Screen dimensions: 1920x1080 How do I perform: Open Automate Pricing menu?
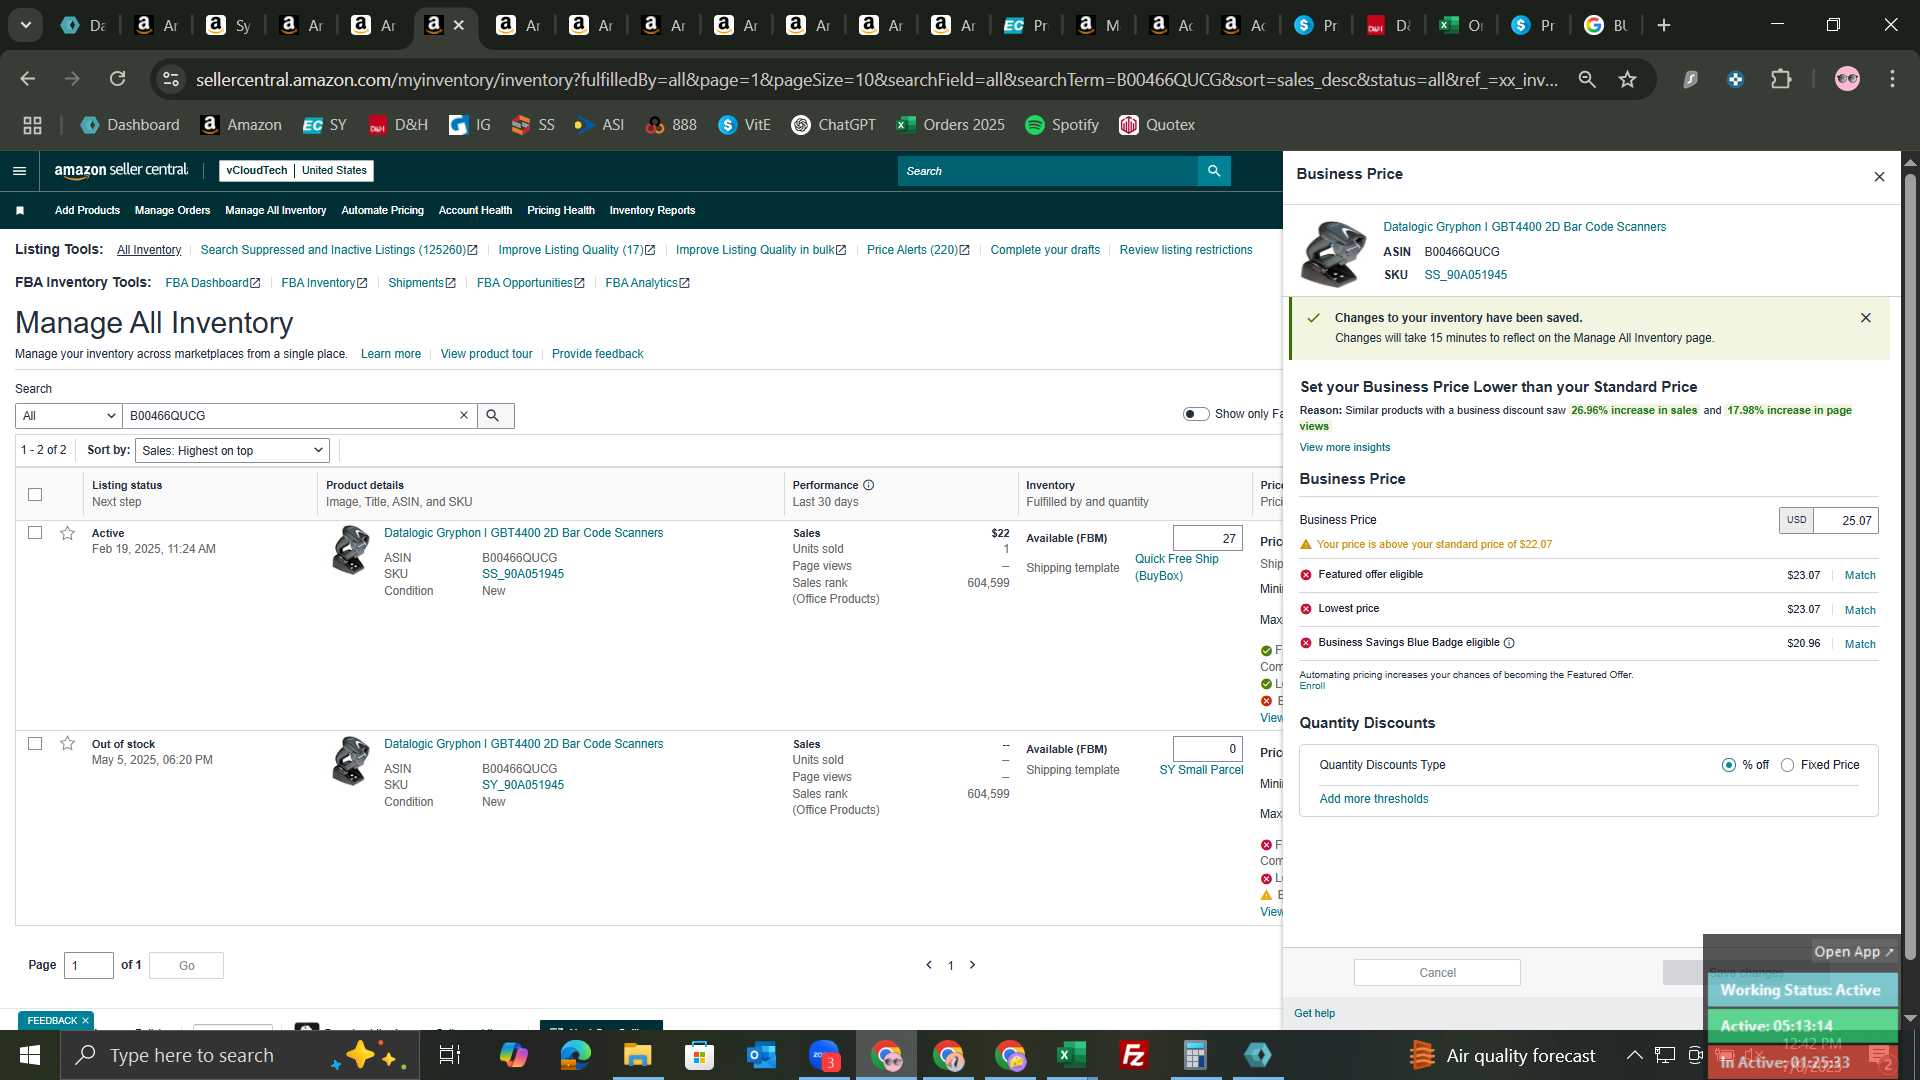pyautogui.click(x=382, y=211)
